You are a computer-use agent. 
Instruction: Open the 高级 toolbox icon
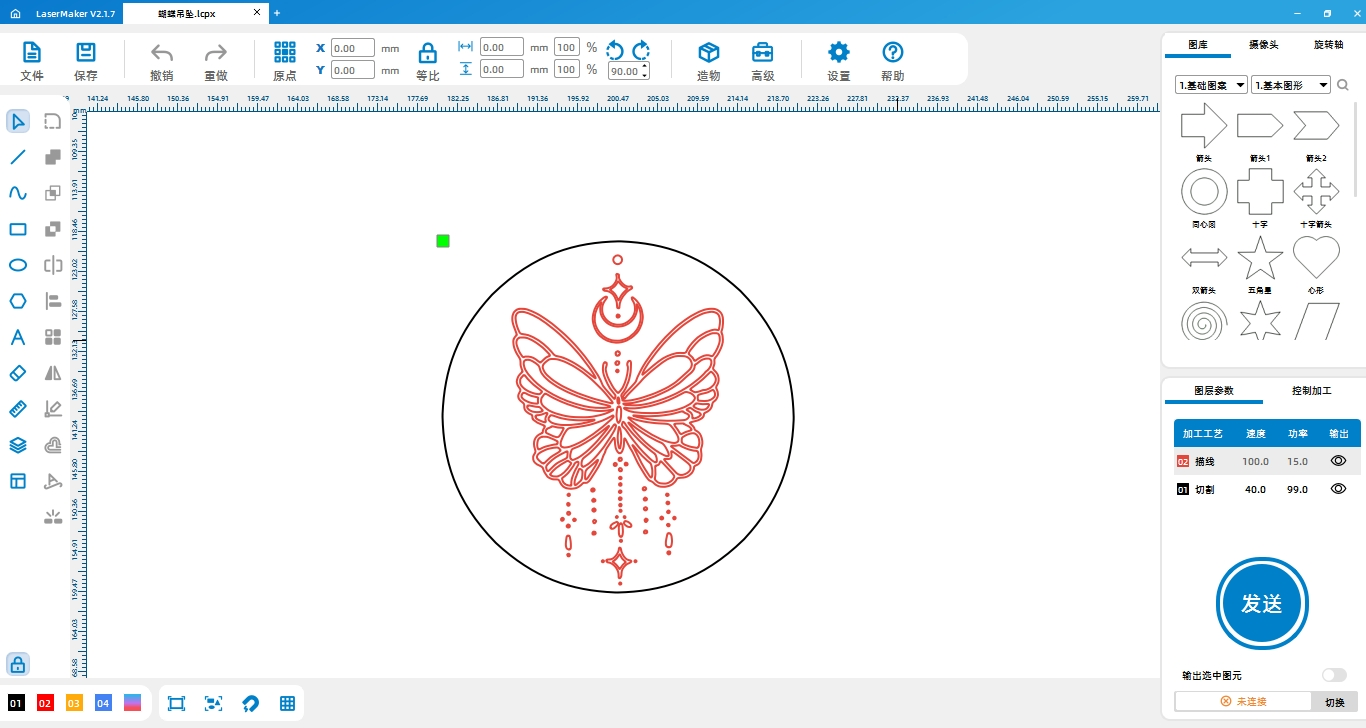[x=763, y=61]
